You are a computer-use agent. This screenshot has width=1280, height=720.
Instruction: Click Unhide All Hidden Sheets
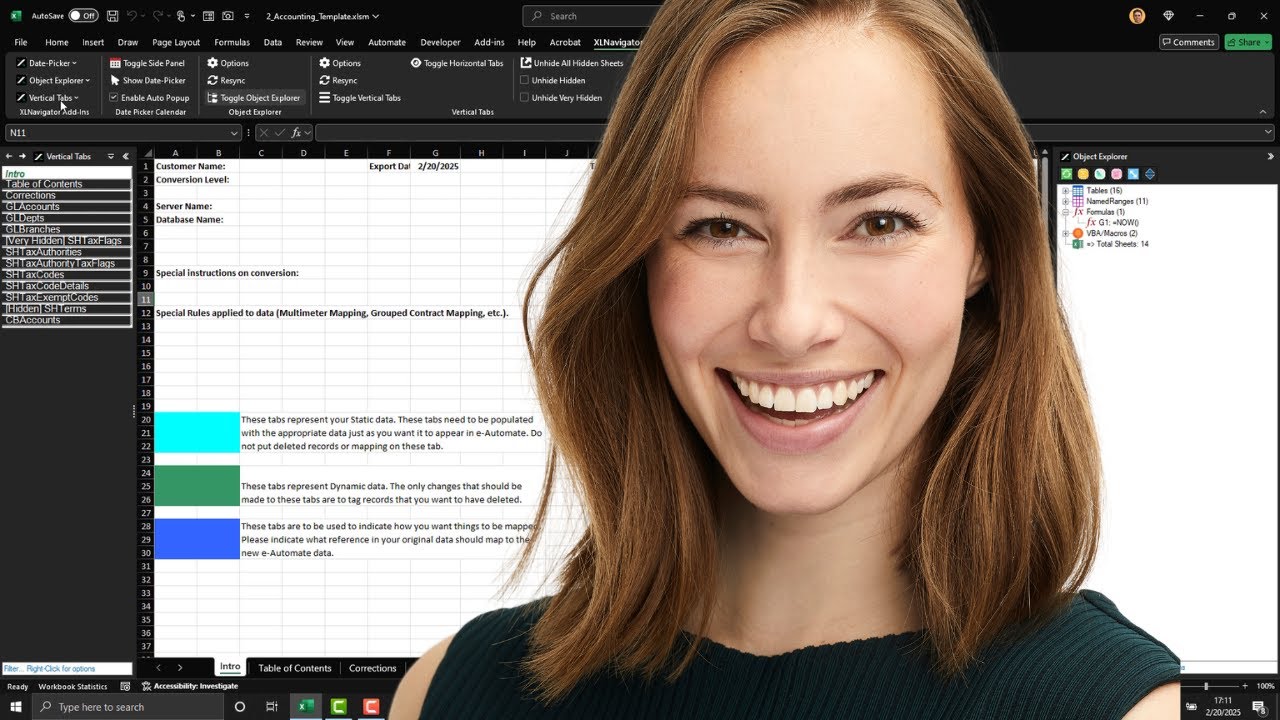(572, 63)
